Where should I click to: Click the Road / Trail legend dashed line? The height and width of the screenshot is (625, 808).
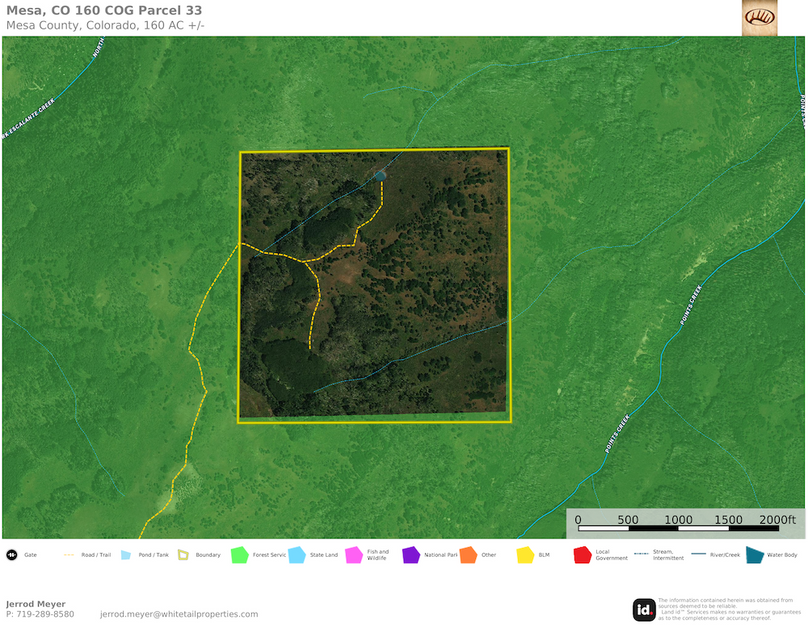(x=69, y=555)
